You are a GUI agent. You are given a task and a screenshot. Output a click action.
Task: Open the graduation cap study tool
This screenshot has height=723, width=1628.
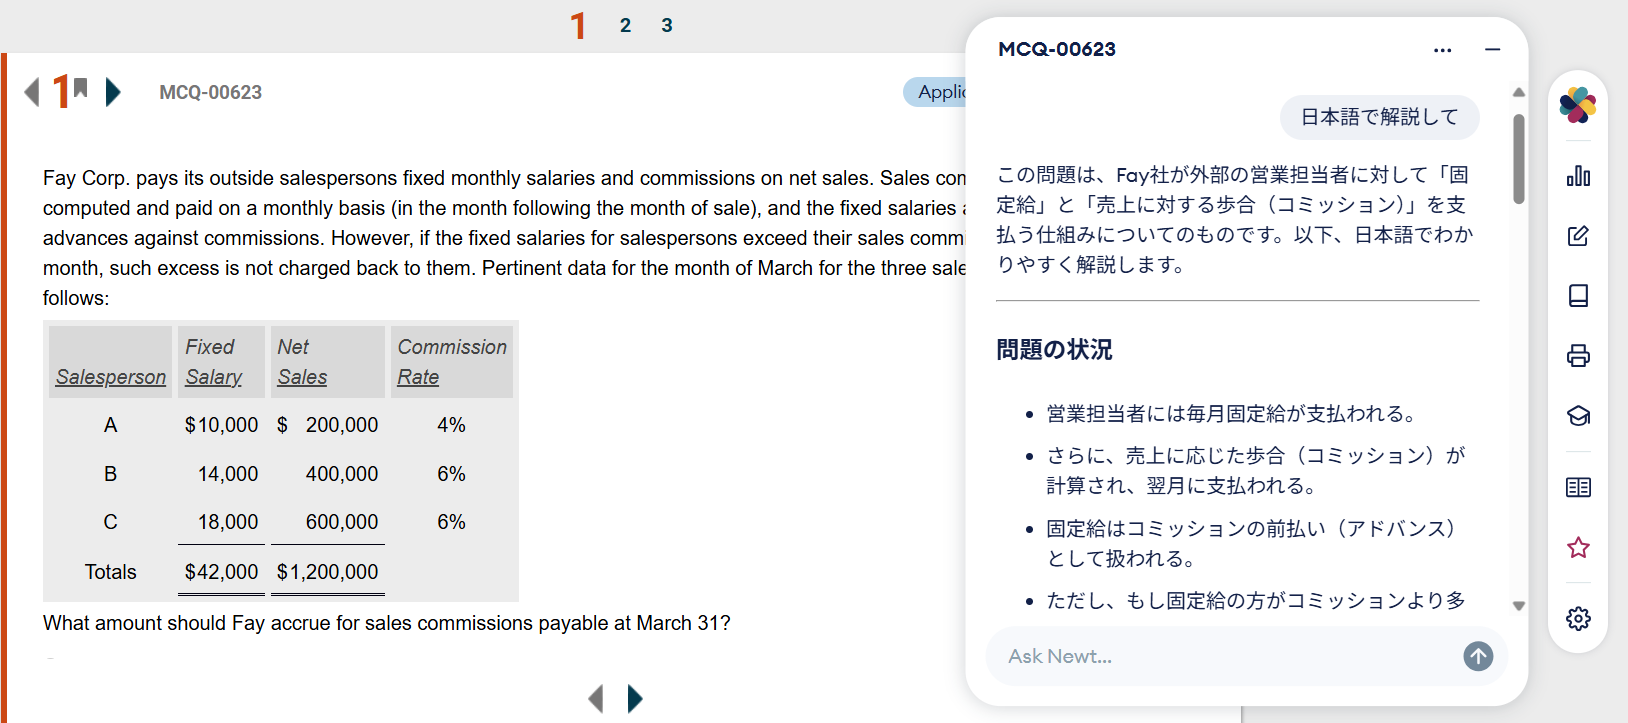1578,416
